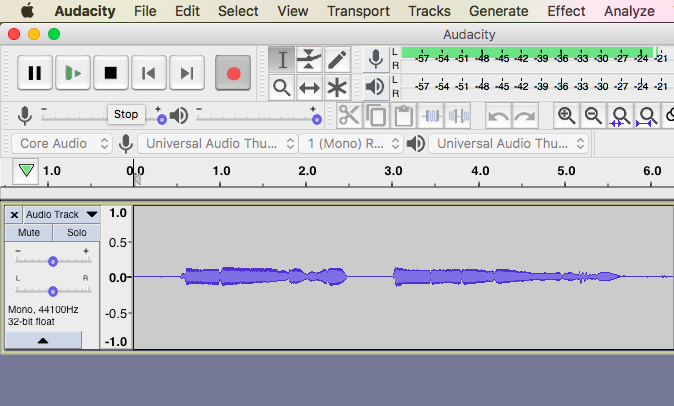Open the Generate menu
The width and height of the screenshot is (674, 406).
(x=497, y=11)
